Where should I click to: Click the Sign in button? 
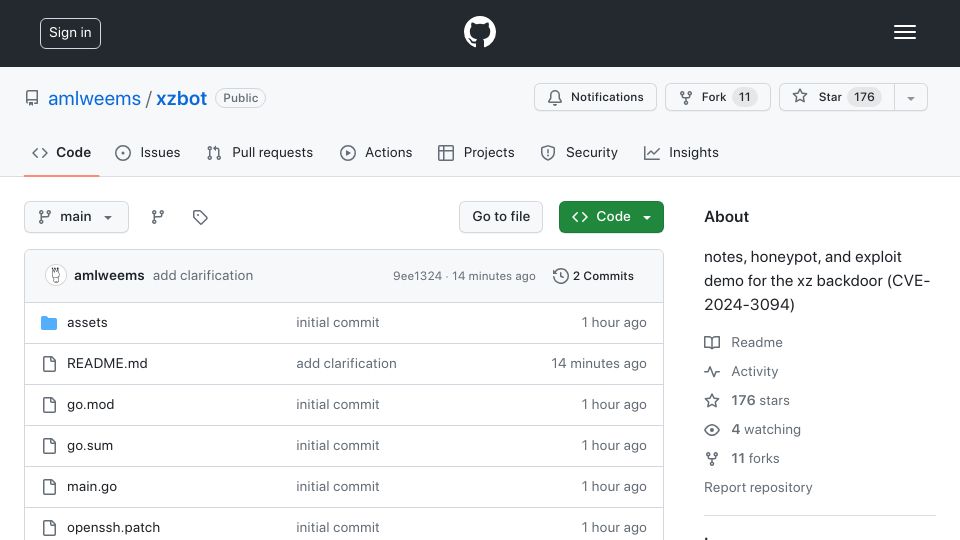pos(70,33)
